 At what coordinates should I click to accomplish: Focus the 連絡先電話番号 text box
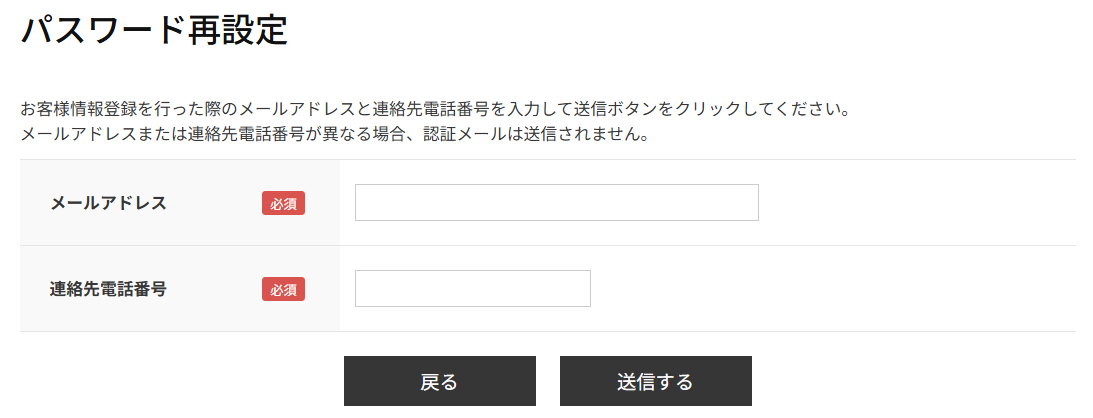point(472,288)
